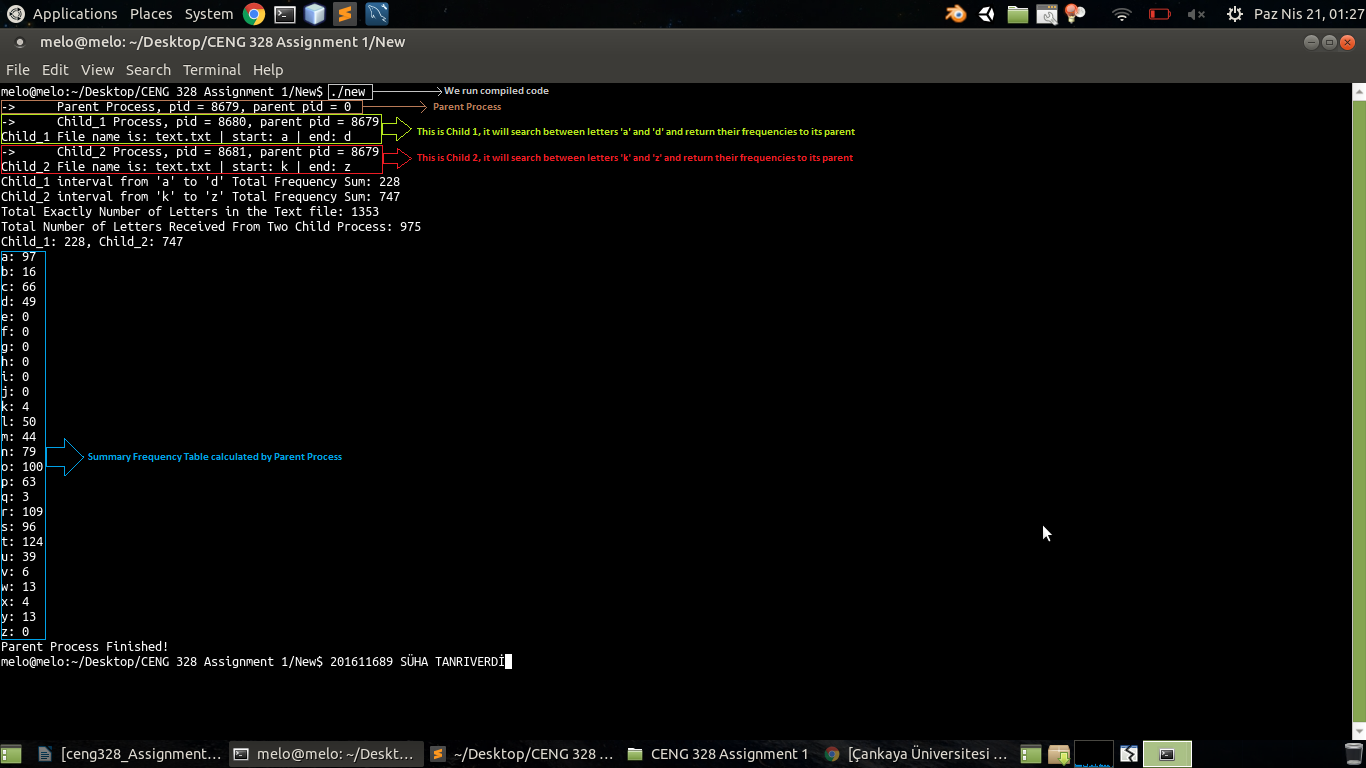Open the terminal File menu

click(x=18, y=70)
